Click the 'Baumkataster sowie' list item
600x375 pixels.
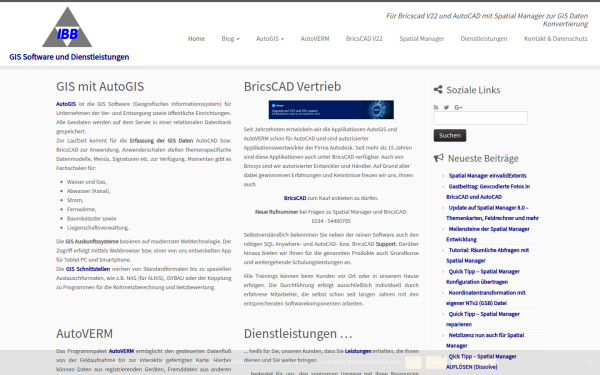(x=91, y=219)
